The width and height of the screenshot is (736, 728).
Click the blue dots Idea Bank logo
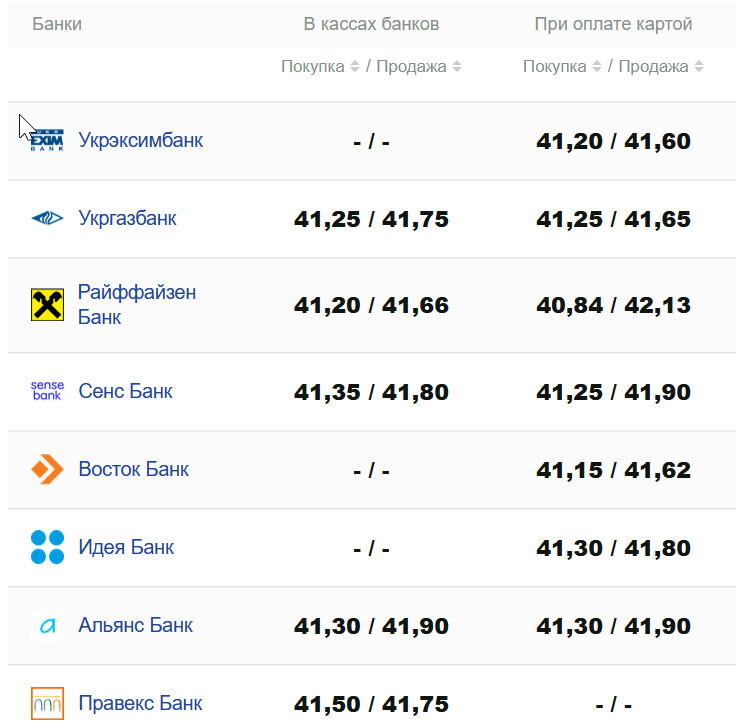click(47, 547)
